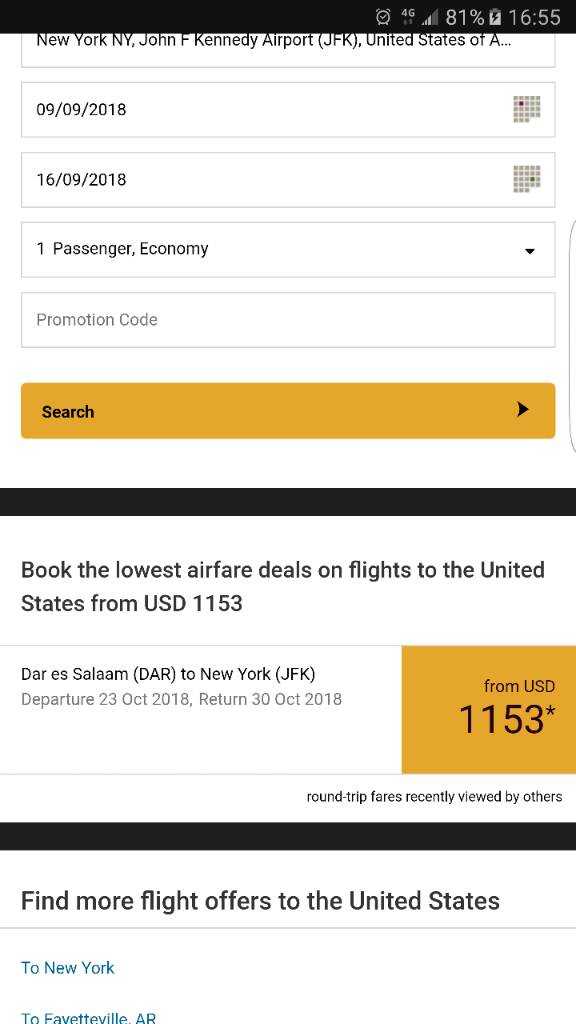Open the To Fayetteville, AR link

pyautogui.click(x=88, y=1017)
